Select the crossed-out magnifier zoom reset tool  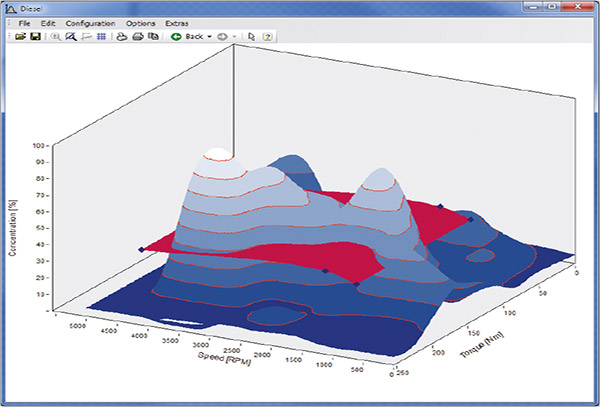click(x=70, y=36)
